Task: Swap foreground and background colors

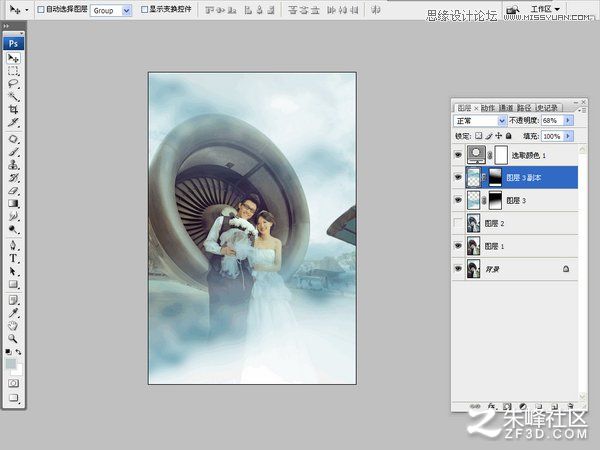Action: [x=18, y=352]
